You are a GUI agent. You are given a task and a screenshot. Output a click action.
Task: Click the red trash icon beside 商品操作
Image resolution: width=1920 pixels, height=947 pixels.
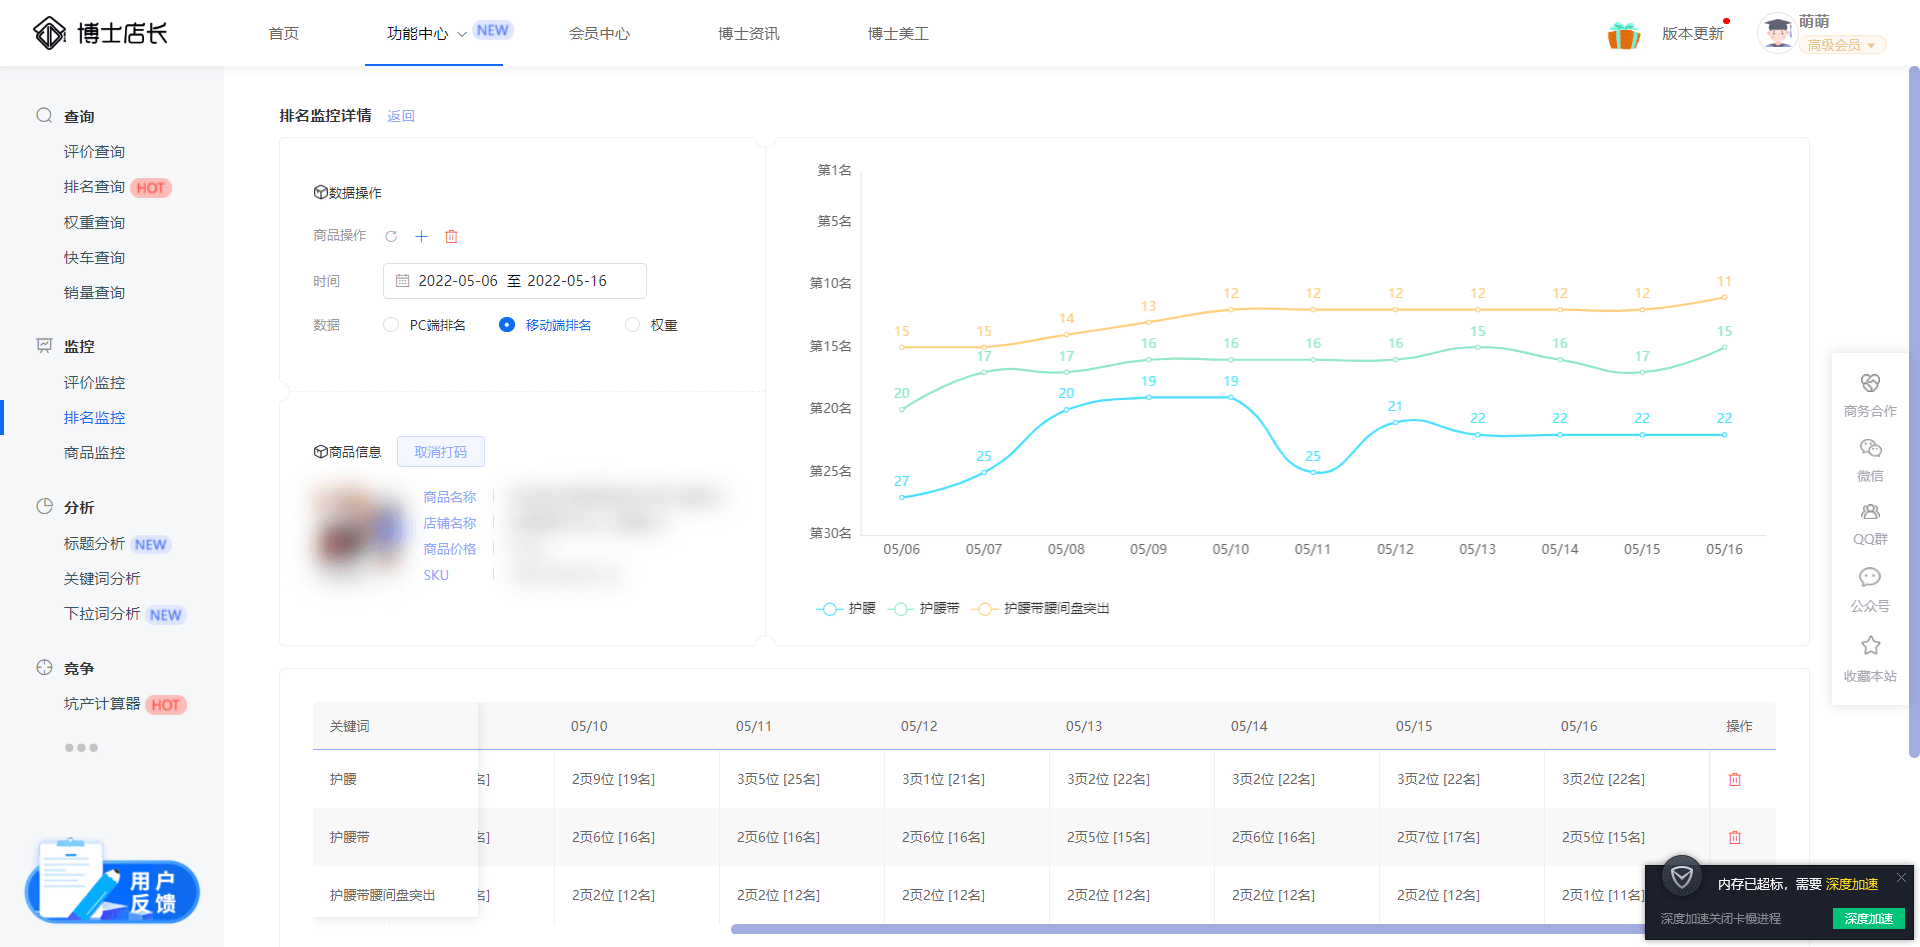pos(451,237)
